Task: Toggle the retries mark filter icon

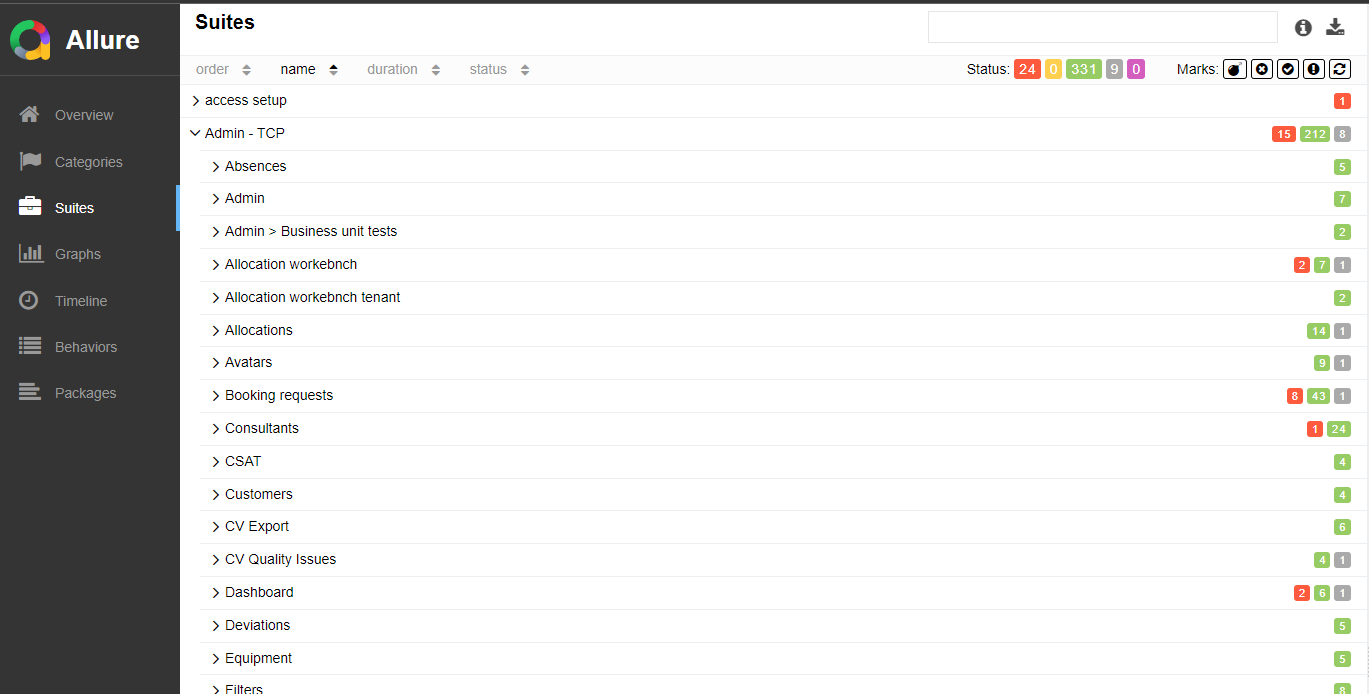Action: [x=1340, y=69]
